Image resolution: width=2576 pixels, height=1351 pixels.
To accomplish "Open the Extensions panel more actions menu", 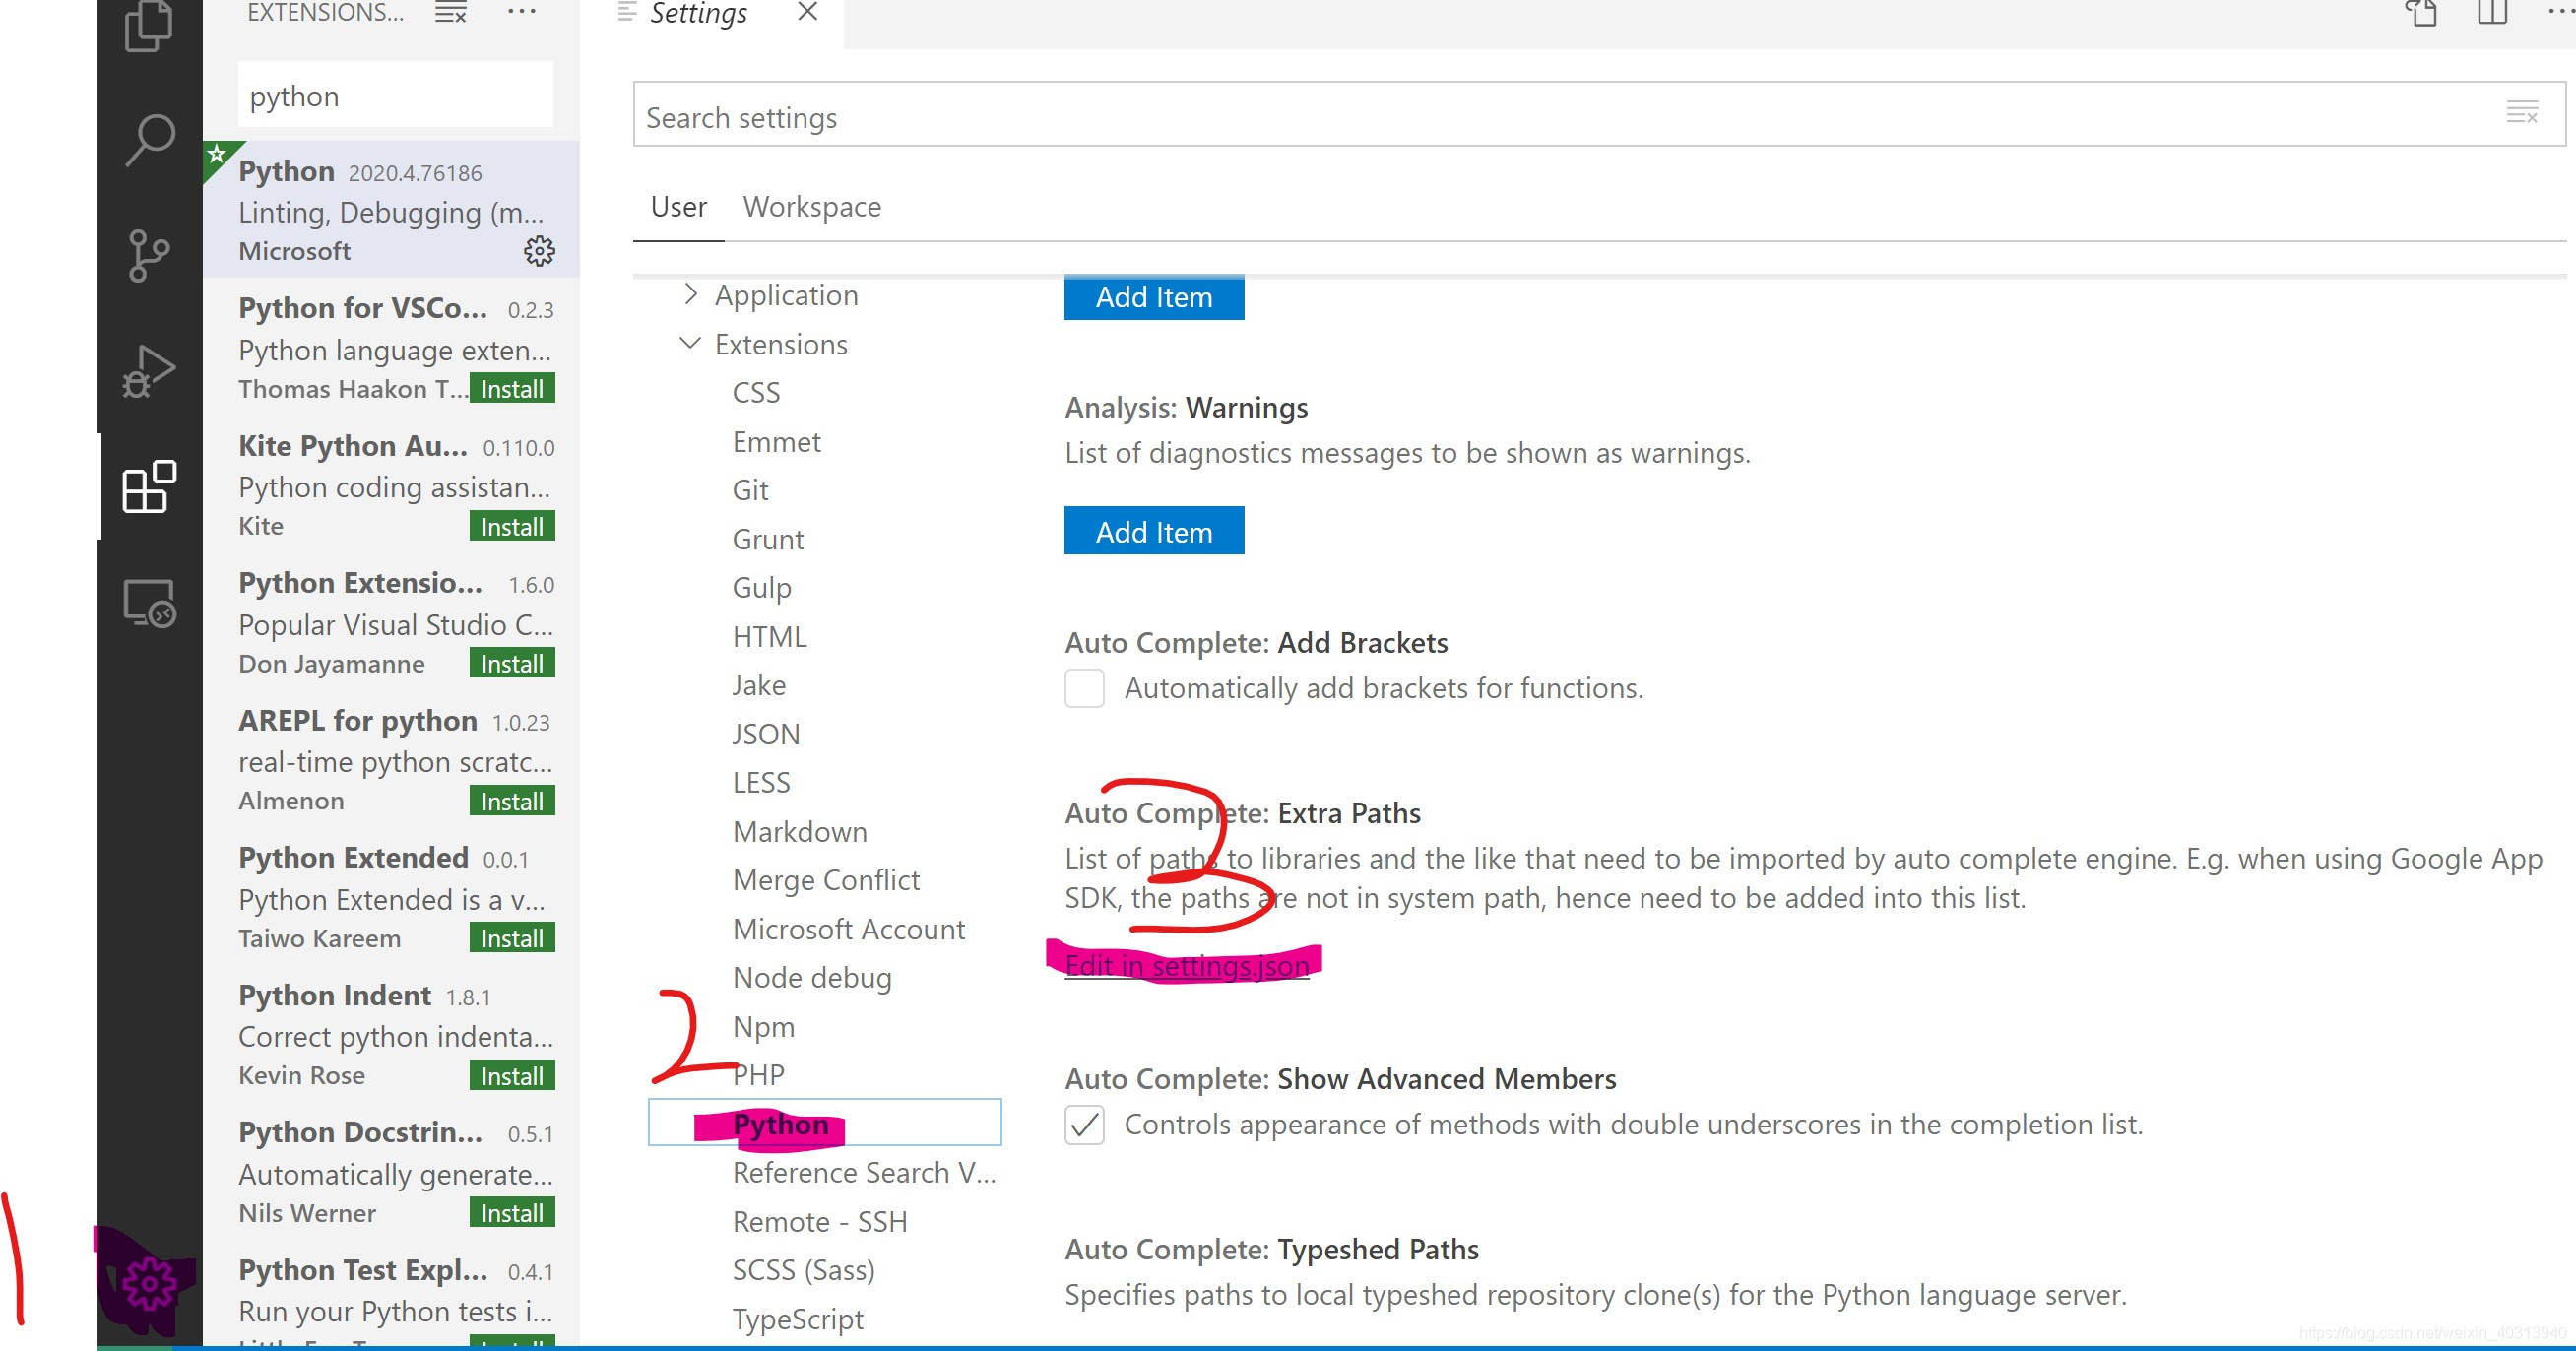I will [x=522, y=12].
